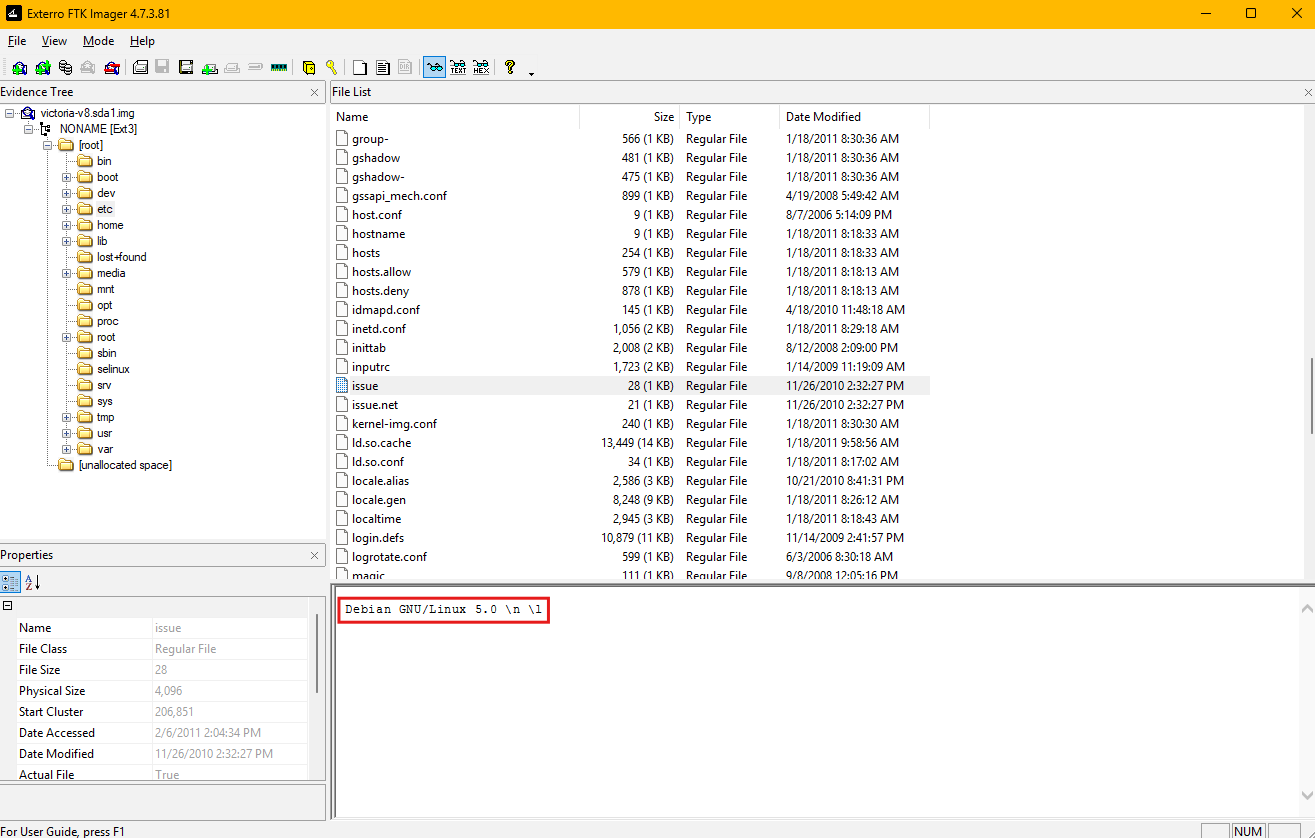Sort file list by Date Modified column

823,117
